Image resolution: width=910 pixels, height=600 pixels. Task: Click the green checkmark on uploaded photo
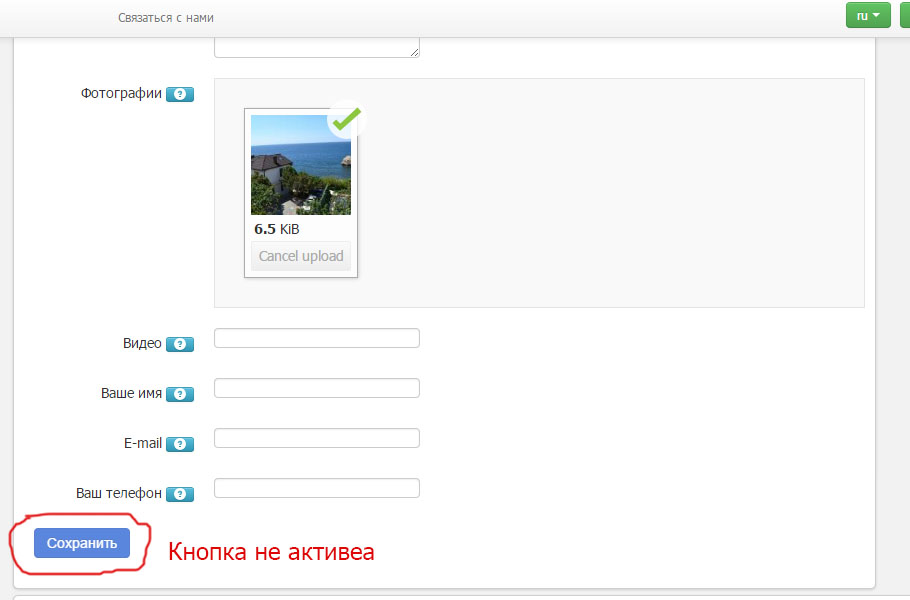[346, 120]
